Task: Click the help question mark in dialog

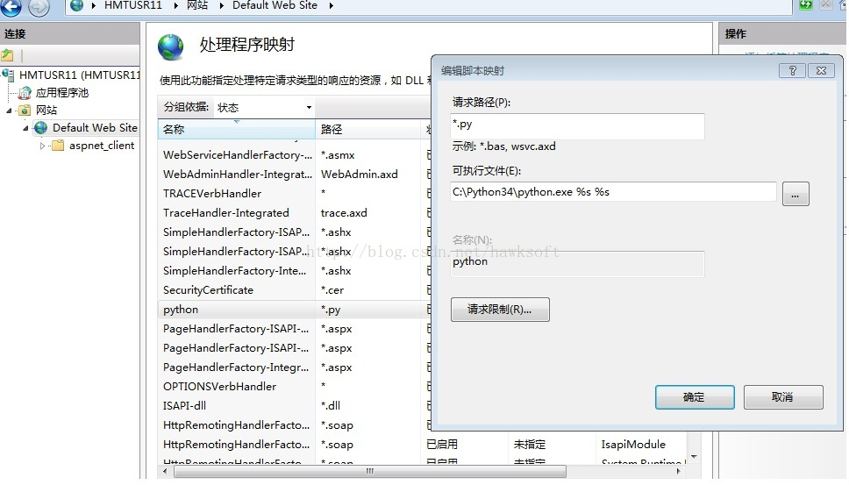Action: [791, 71]
